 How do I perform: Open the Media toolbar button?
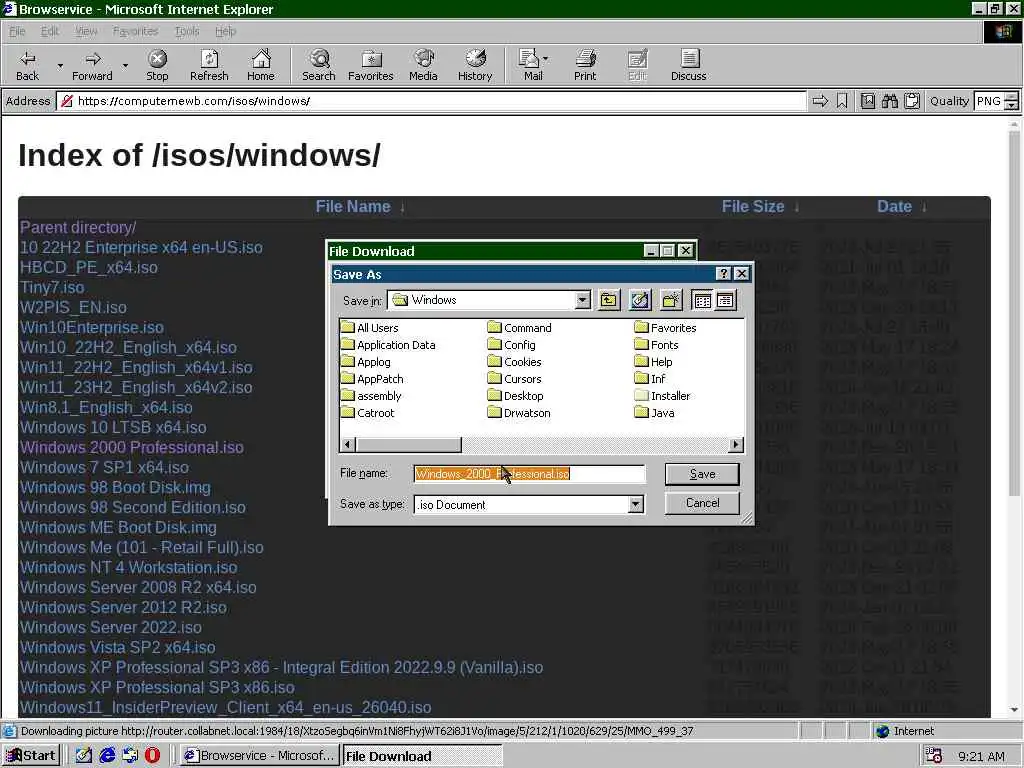tap(423, 65)
